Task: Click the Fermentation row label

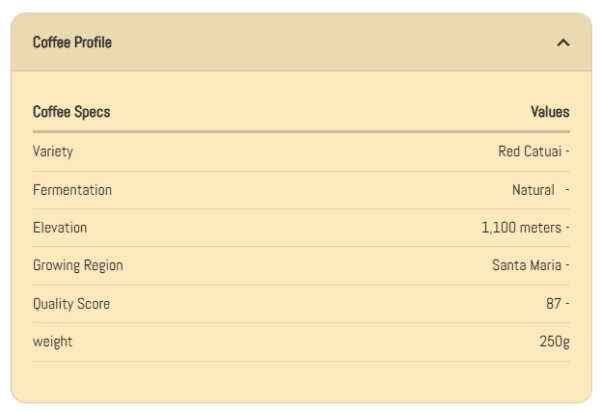Action: (x=72, y=190)
